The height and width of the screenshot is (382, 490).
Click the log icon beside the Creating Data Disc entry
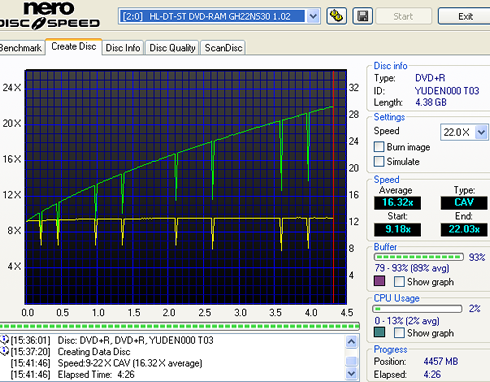click(x=5, y=351)
